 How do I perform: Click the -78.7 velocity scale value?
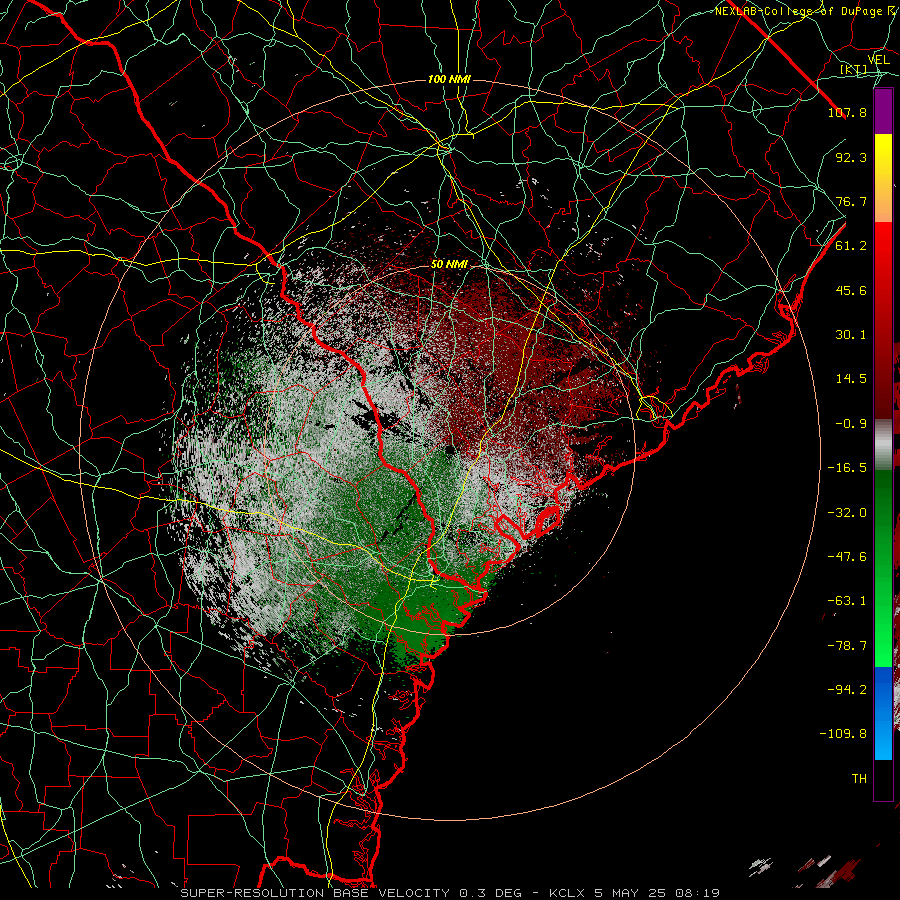coord(847,646)
